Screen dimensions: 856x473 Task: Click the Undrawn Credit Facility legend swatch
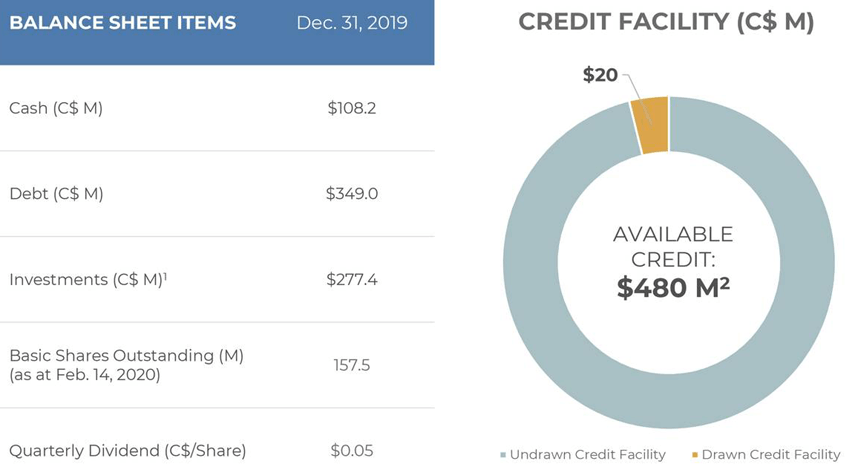pos(503,455)
